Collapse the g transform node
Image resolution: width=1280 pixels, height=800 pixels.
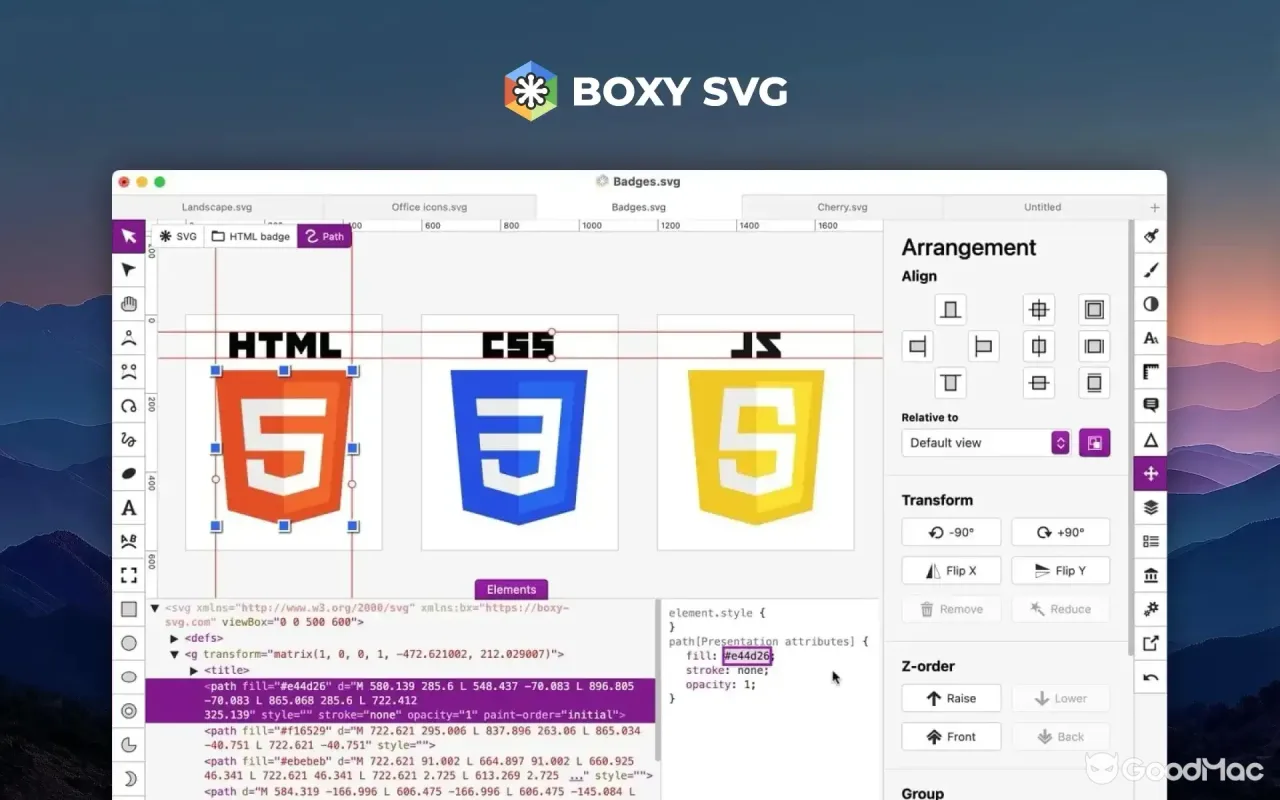pos(175,654)
